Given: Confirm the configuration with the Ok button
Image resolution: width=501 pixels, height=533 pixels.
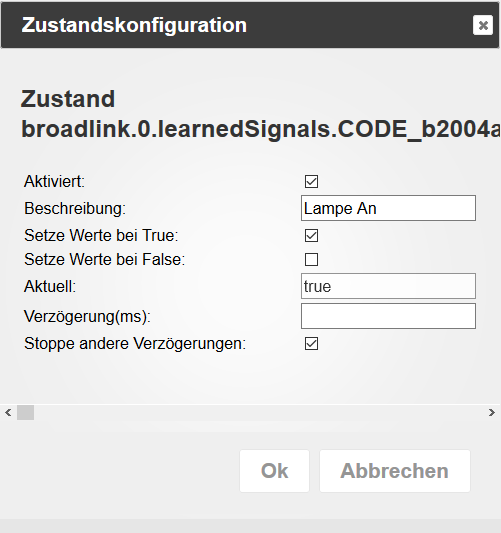Looking at the screenshot, I should [274, 471].
